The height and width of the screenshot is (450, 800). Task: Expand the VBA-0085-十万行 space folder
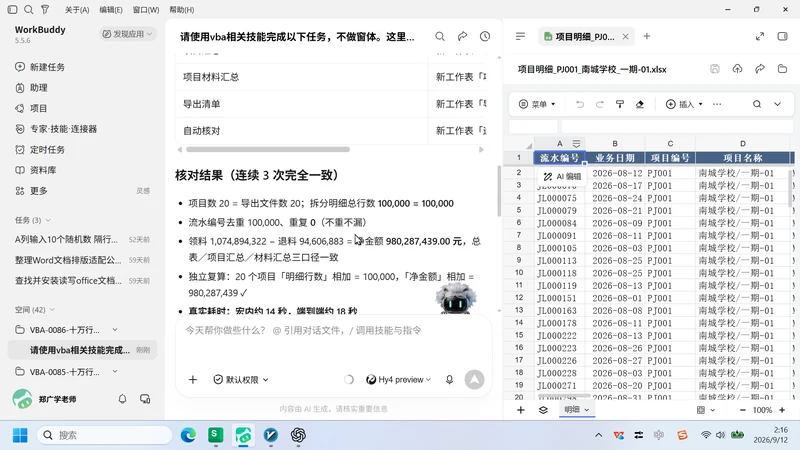[x=115, y=371]
